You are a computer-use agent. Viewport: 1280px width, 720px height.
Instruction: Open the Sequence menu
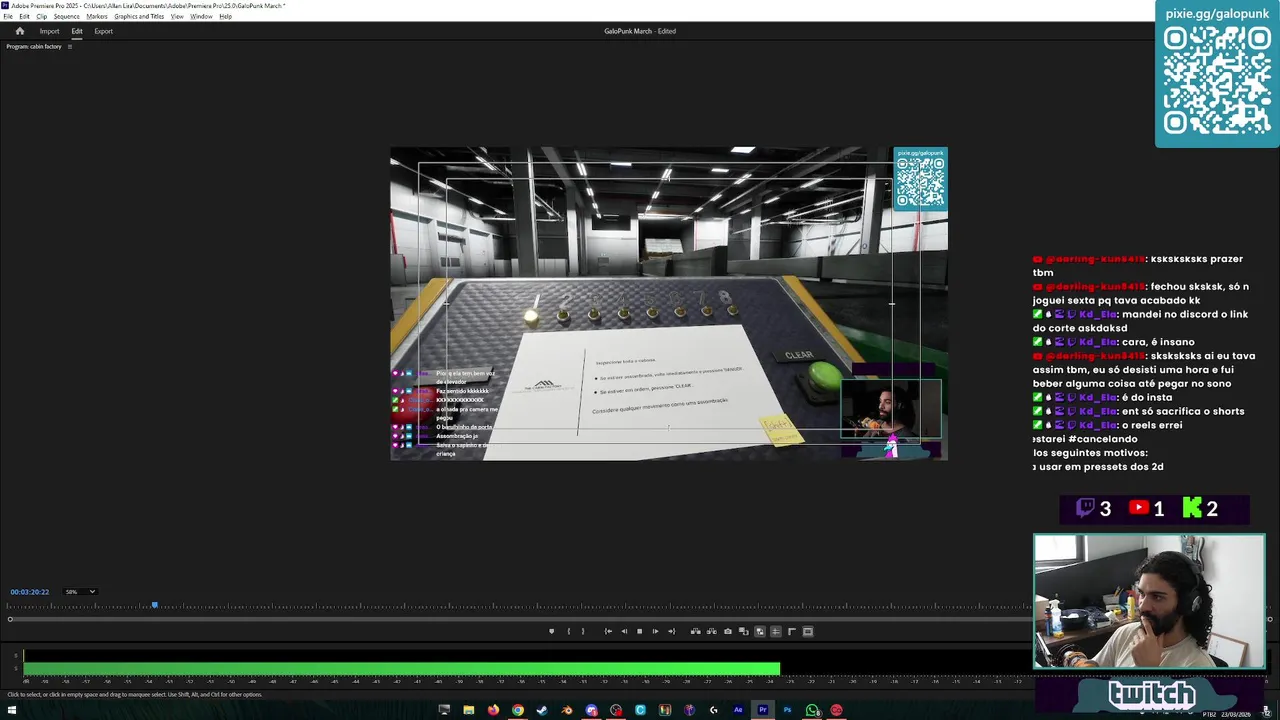[x=67, y=17]
